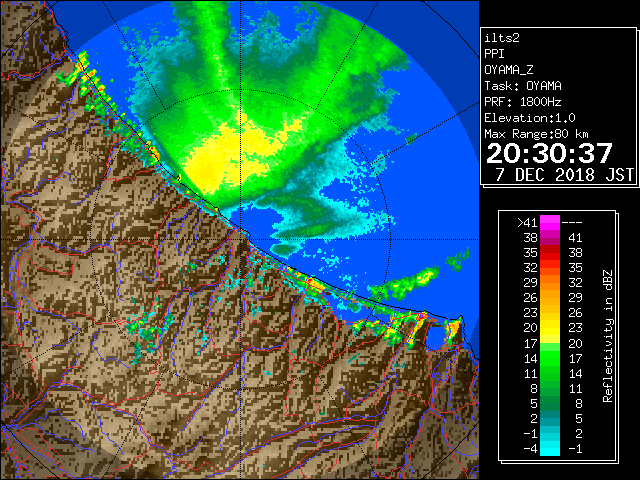Select the "OYAMA_Z" product name text
Screen dimensions: 640x480
point(509,70)
